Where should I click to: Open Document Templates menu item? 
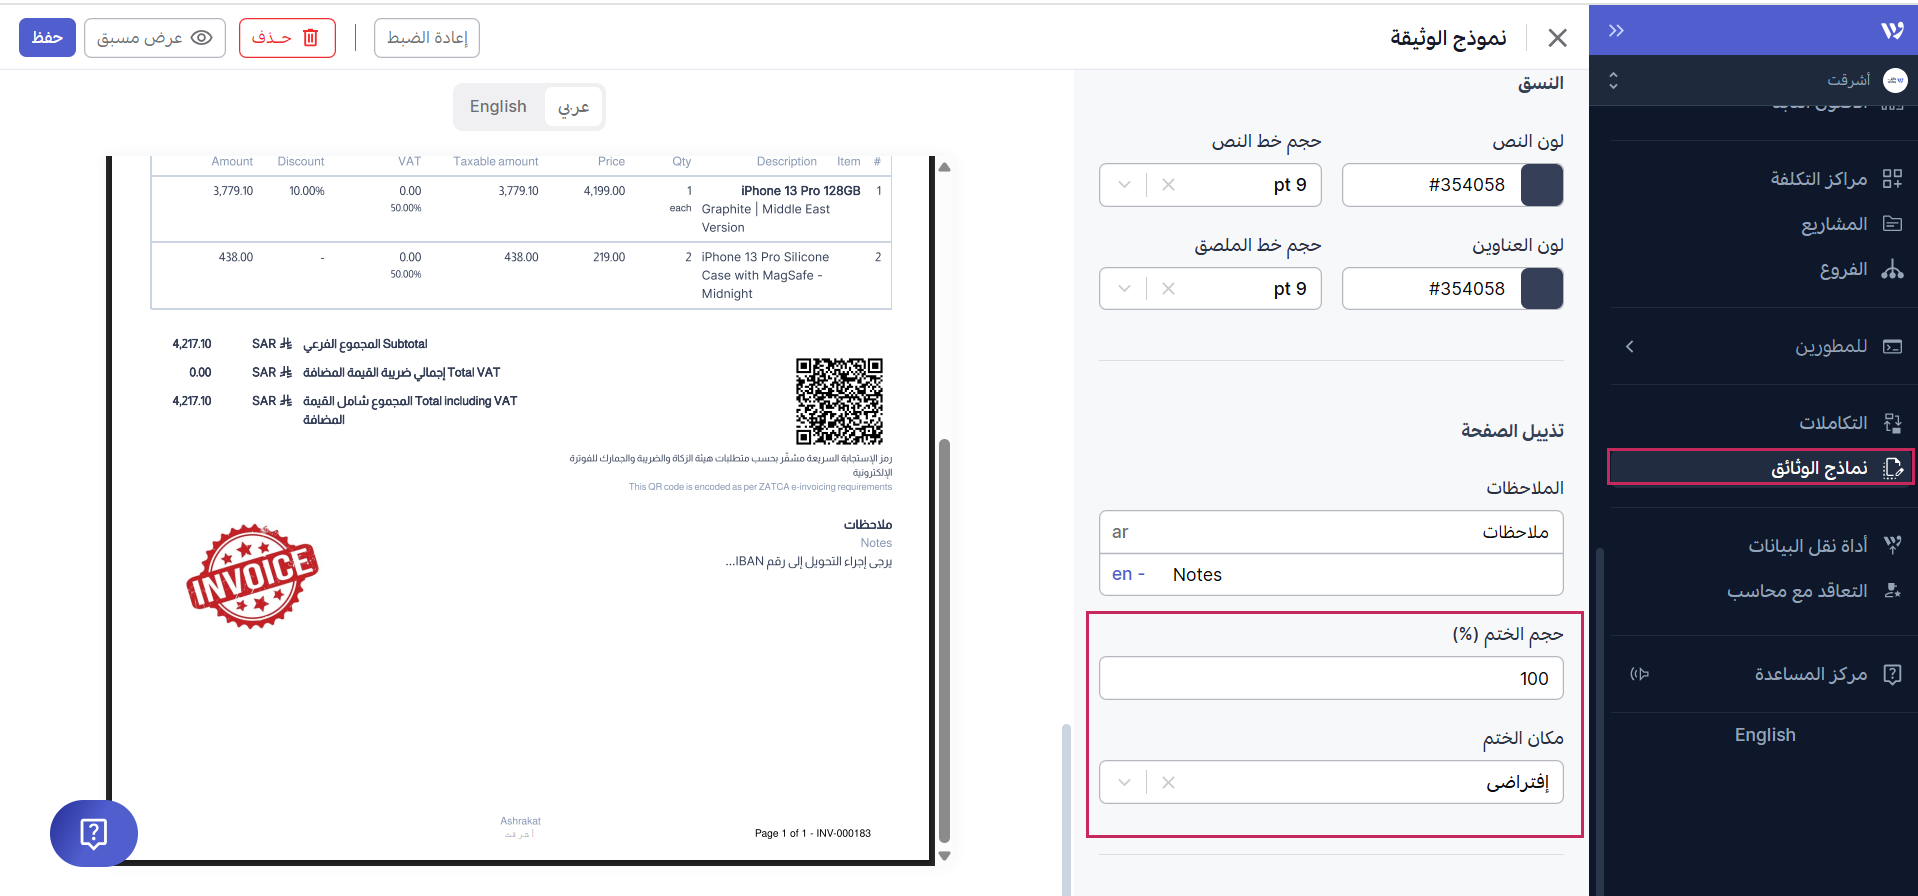pos(1819,468)
